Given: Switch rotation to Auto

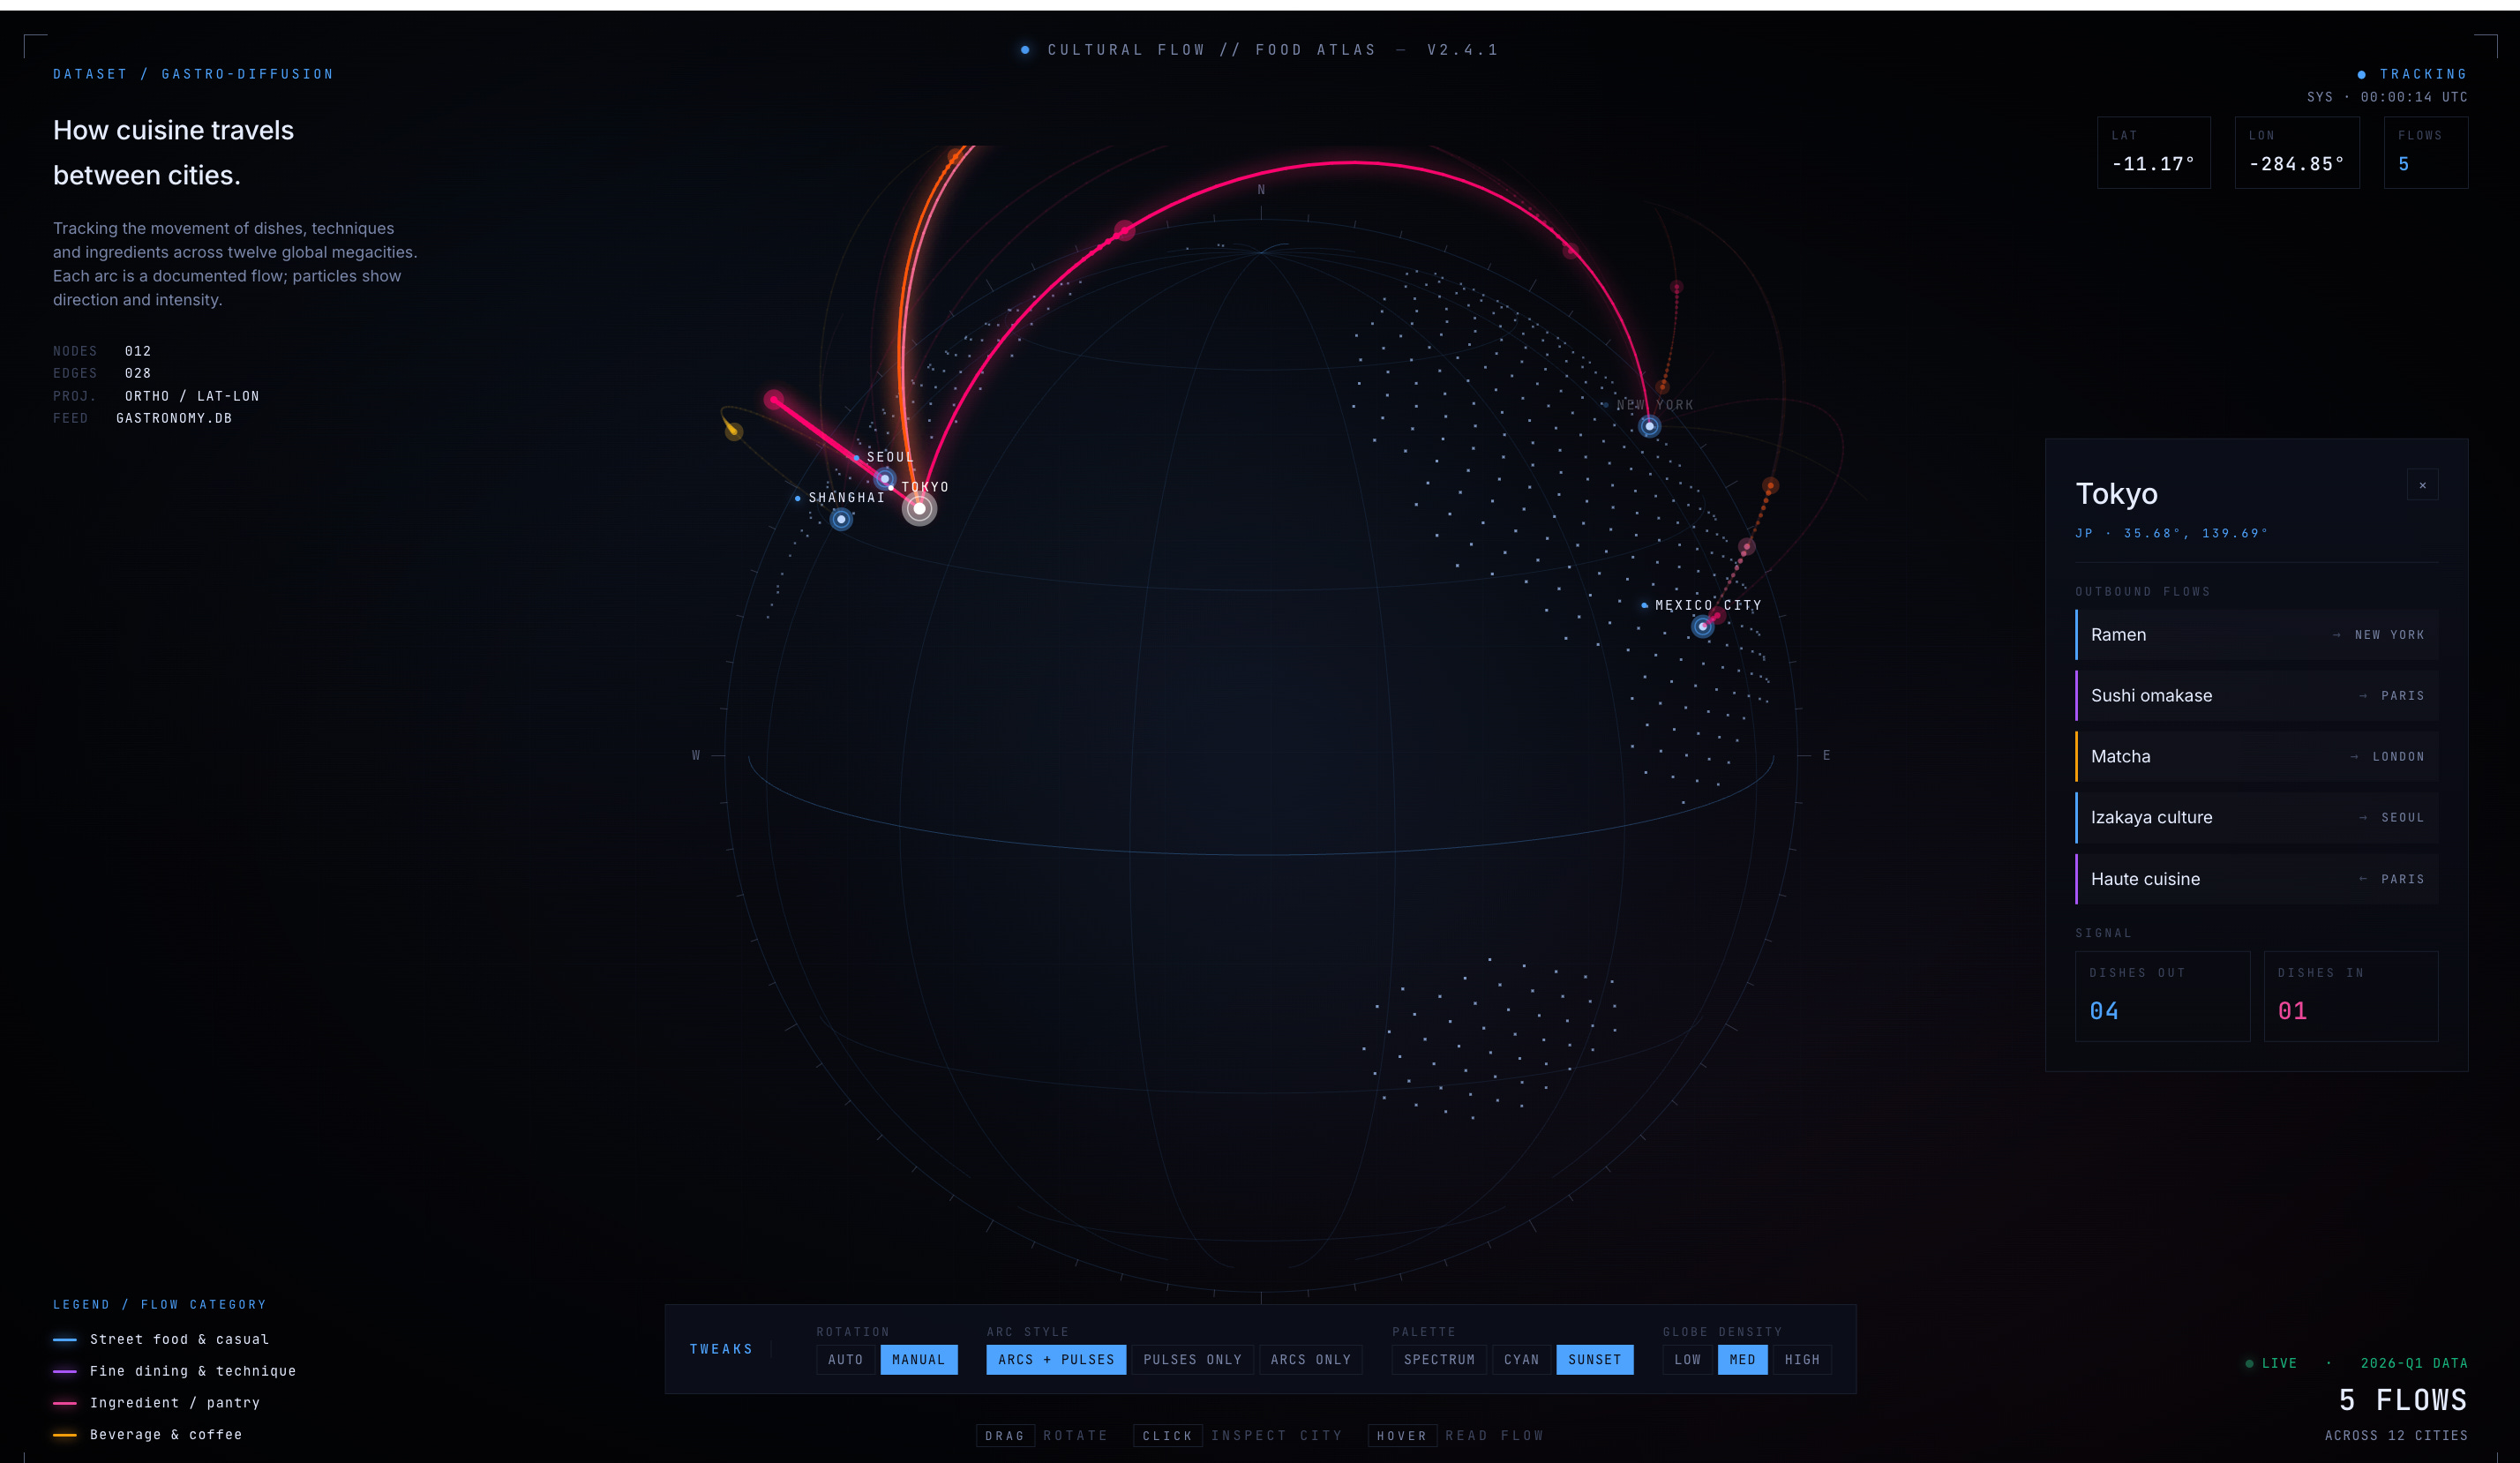Looking at the screenshot, I should pos(845,1359).
